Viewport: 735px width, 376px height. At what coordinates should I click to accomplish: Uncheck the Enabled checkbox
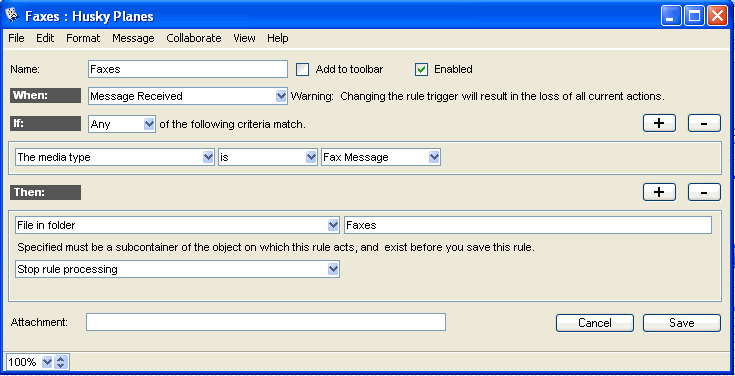point(421,69)
